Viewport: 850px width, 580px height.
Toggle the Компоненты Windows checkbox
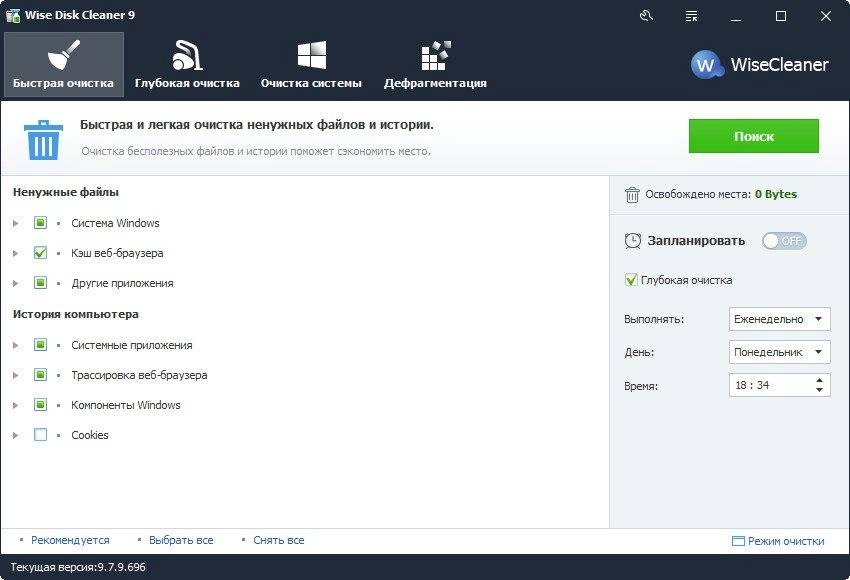coord(41,405)
